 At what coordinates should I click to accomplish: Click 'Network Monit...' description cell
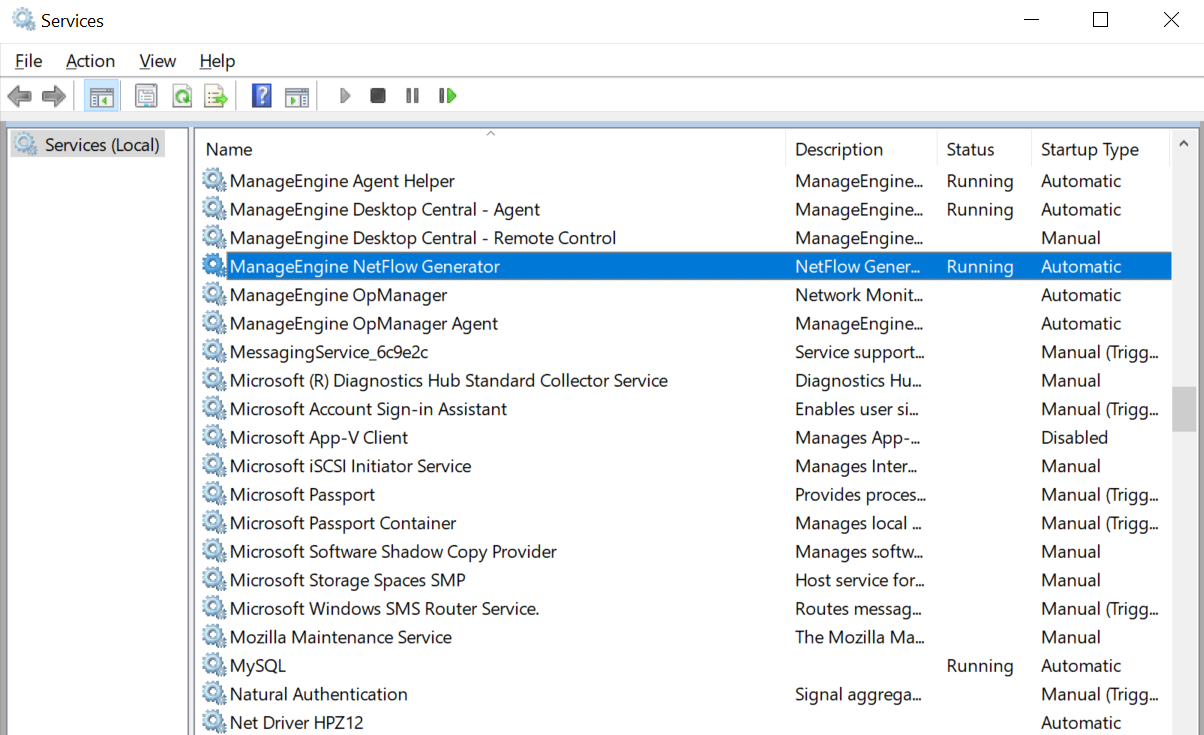858,295
